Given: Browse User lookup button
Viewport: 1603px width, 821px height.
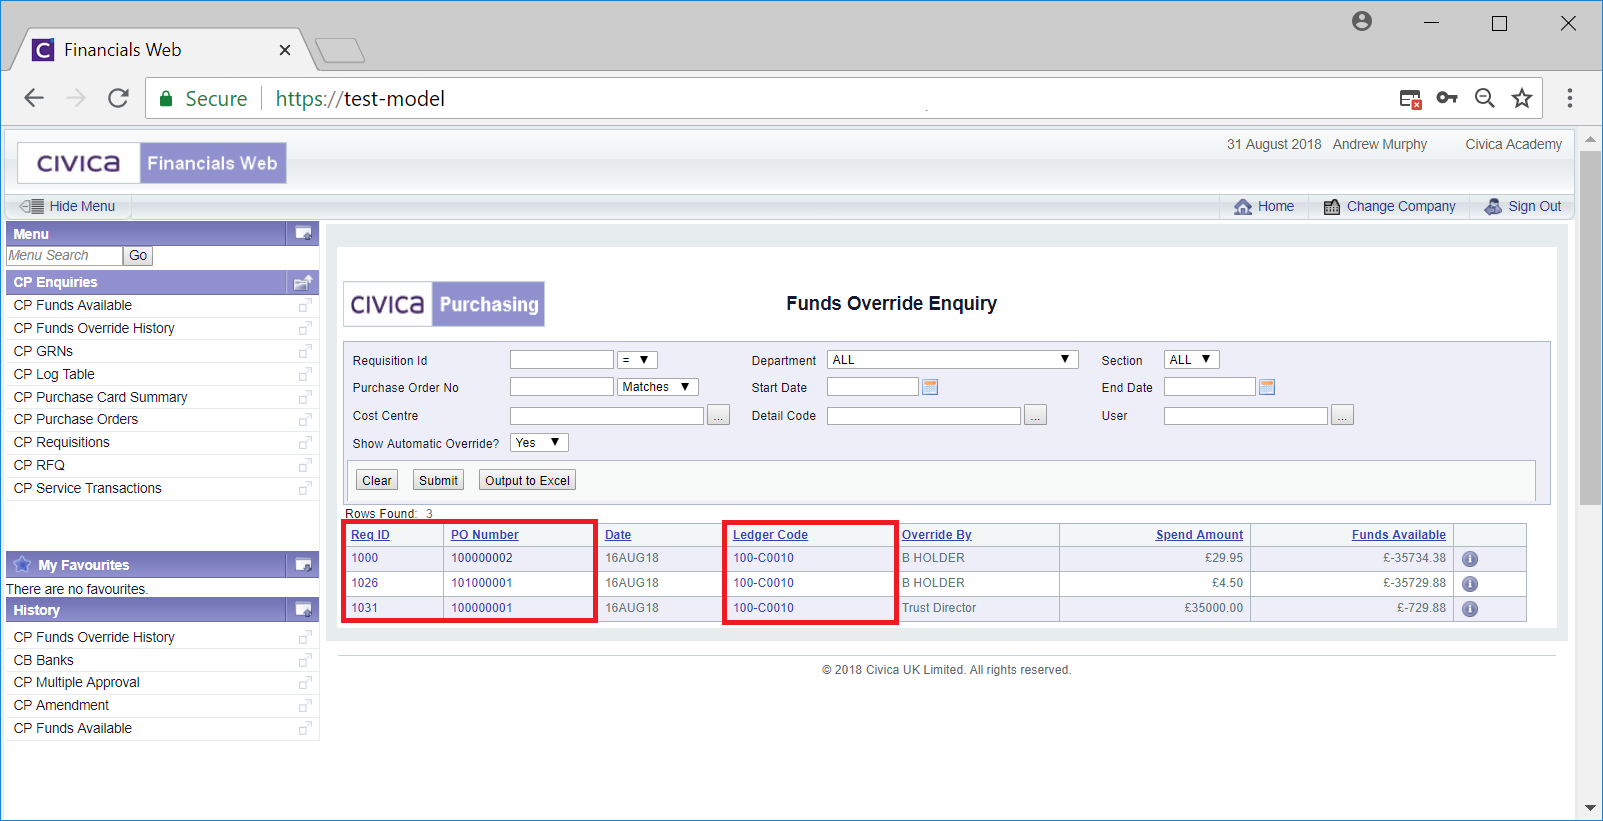Looking at the screenshot, I should pyautogui.click(x=1342, y=416).
